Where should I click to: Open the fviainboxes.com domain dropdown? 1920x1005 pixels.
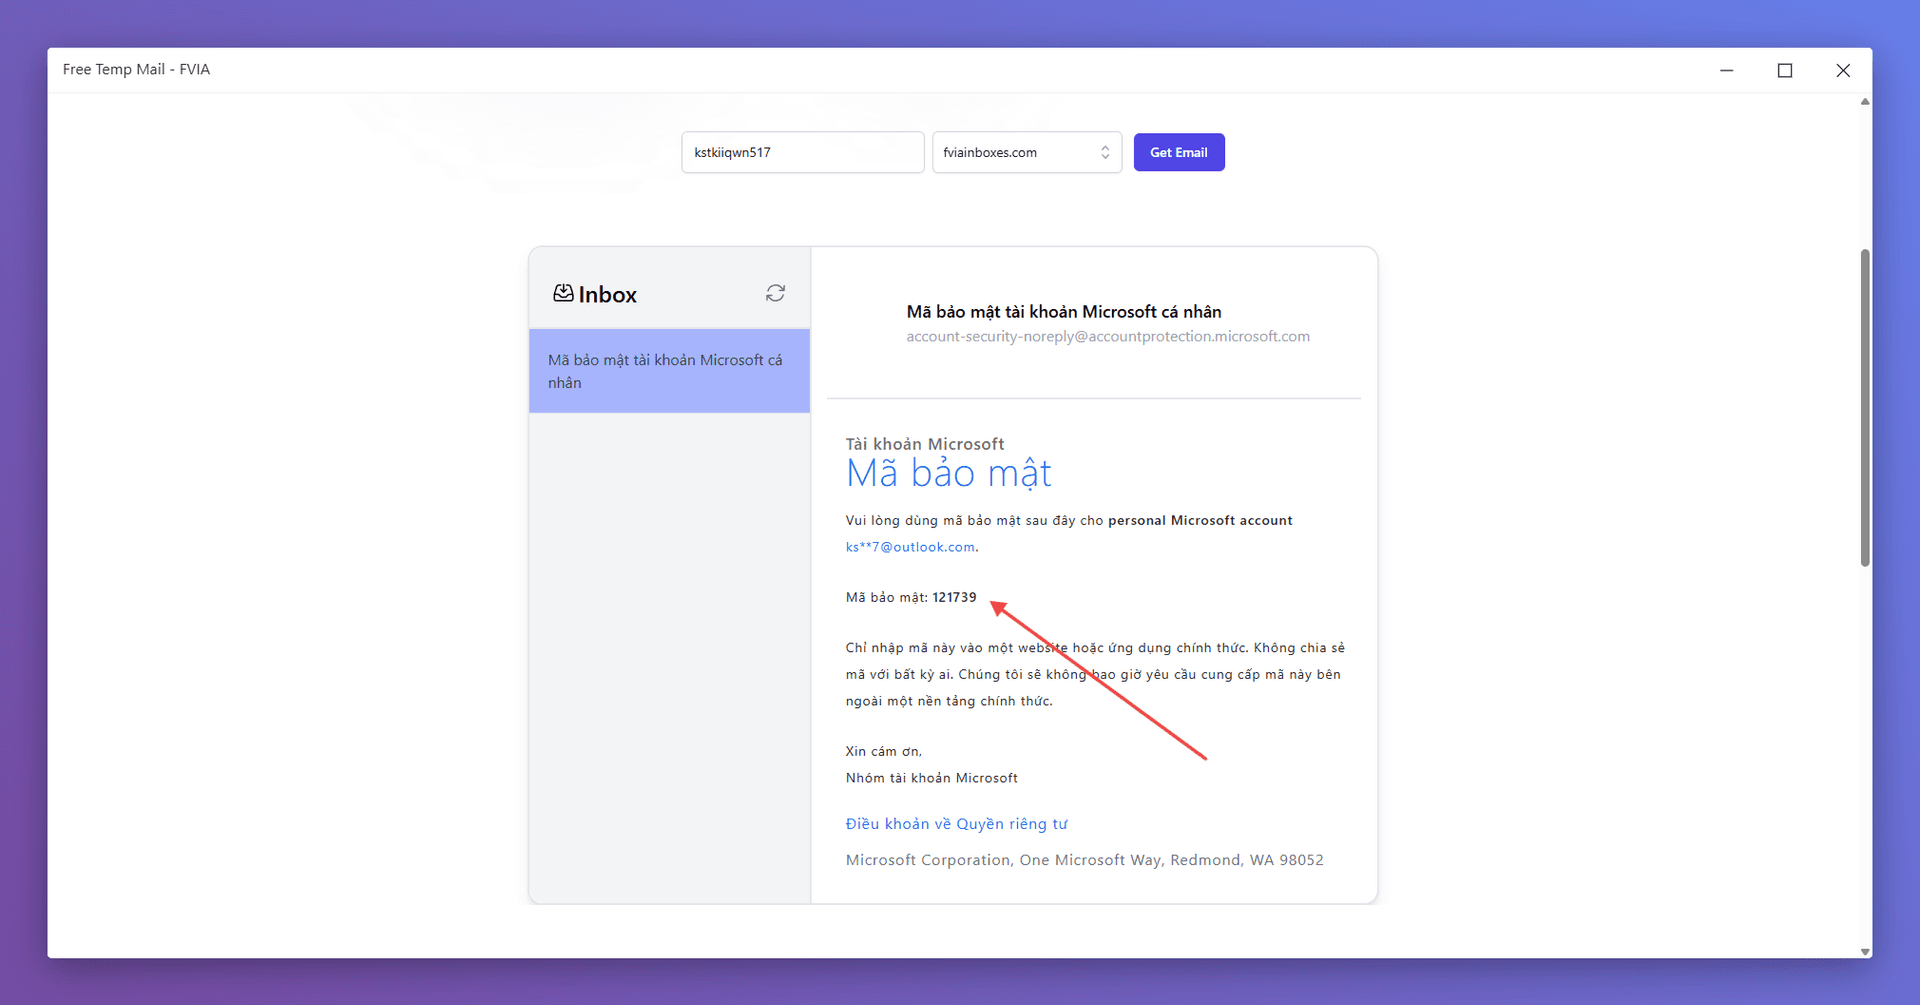pos(1026,152)
